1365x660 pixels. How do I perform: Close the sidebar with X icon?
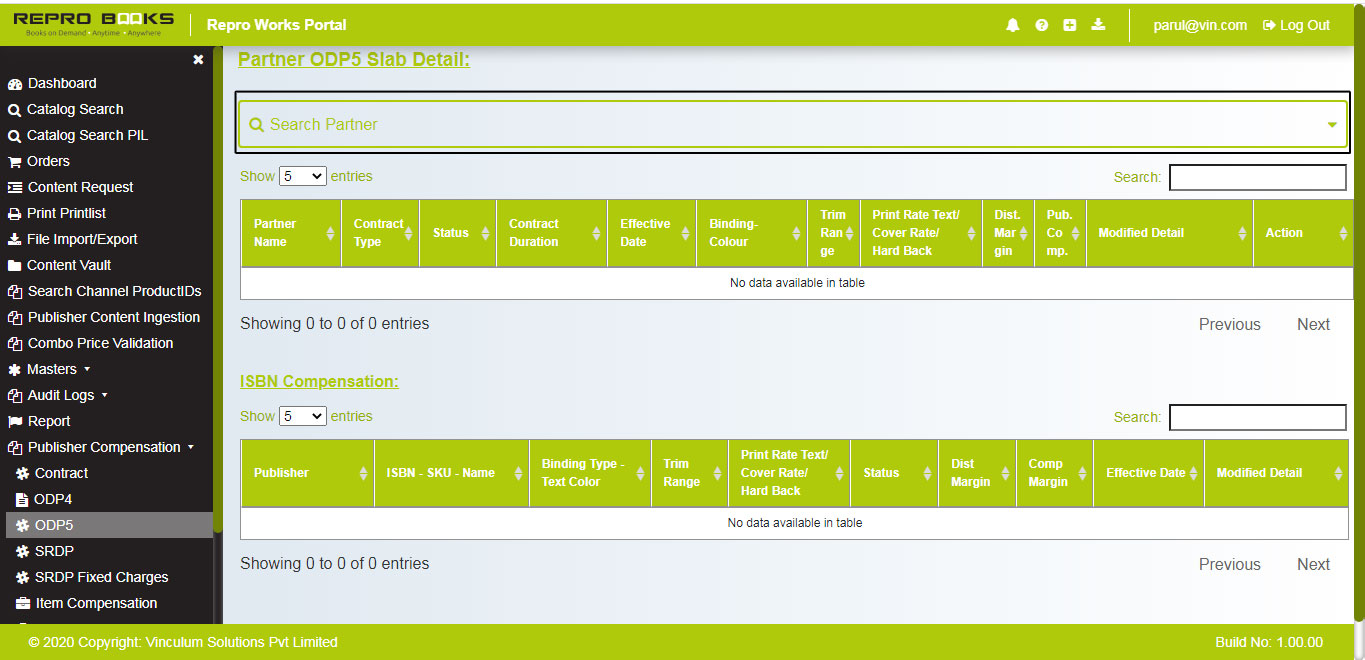(198, 60)
